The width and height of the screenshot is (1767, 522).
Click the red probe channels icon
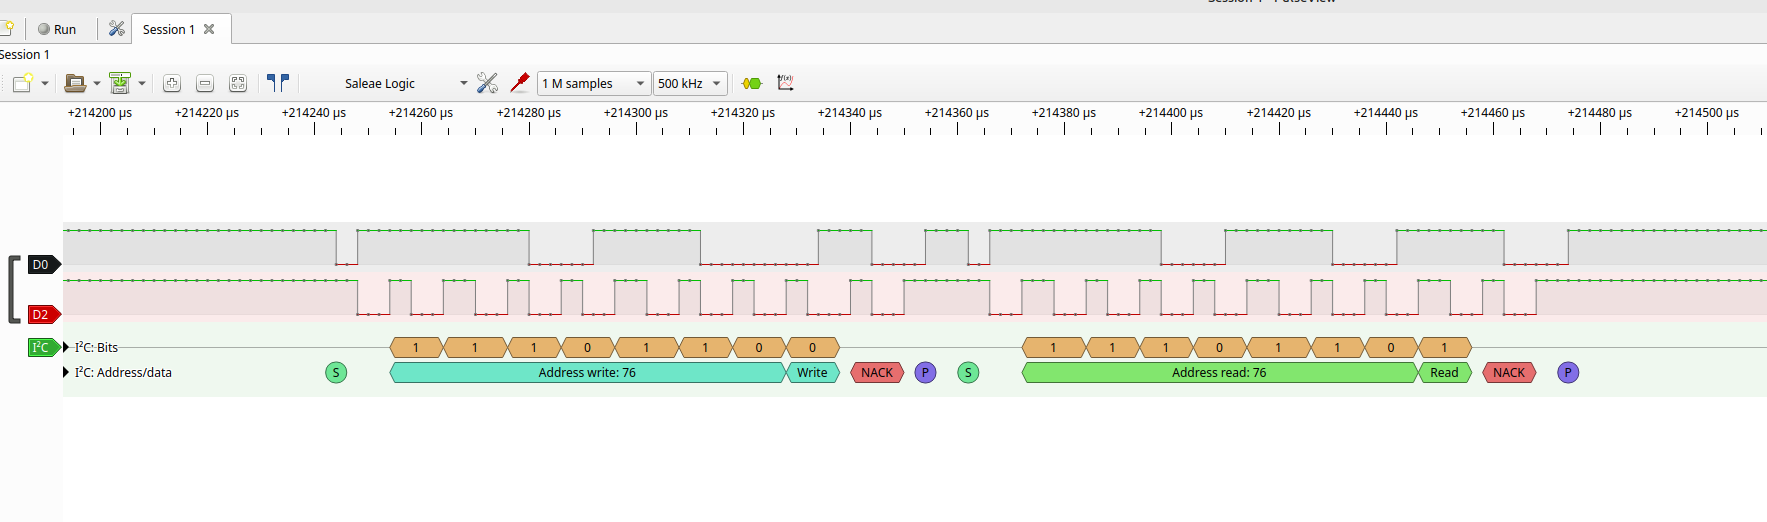pyautogui.click(x=520, y=83)
